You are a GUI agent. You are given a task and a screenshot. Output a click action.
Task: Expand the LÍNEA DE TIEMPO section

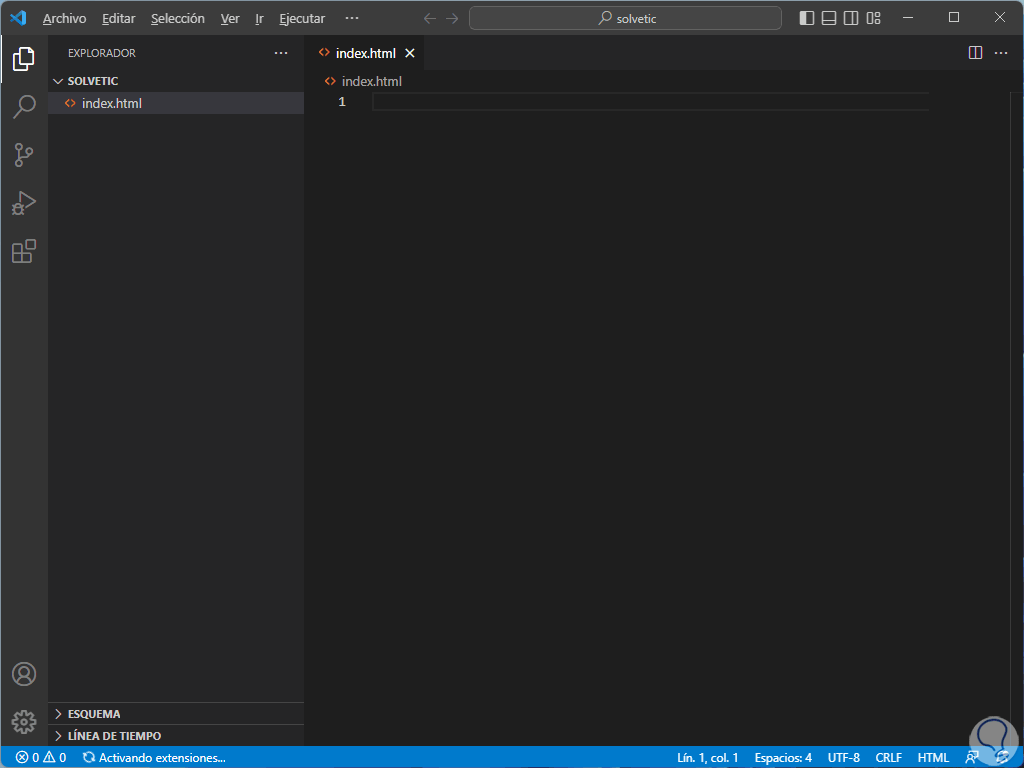click(x=176, y=735)
